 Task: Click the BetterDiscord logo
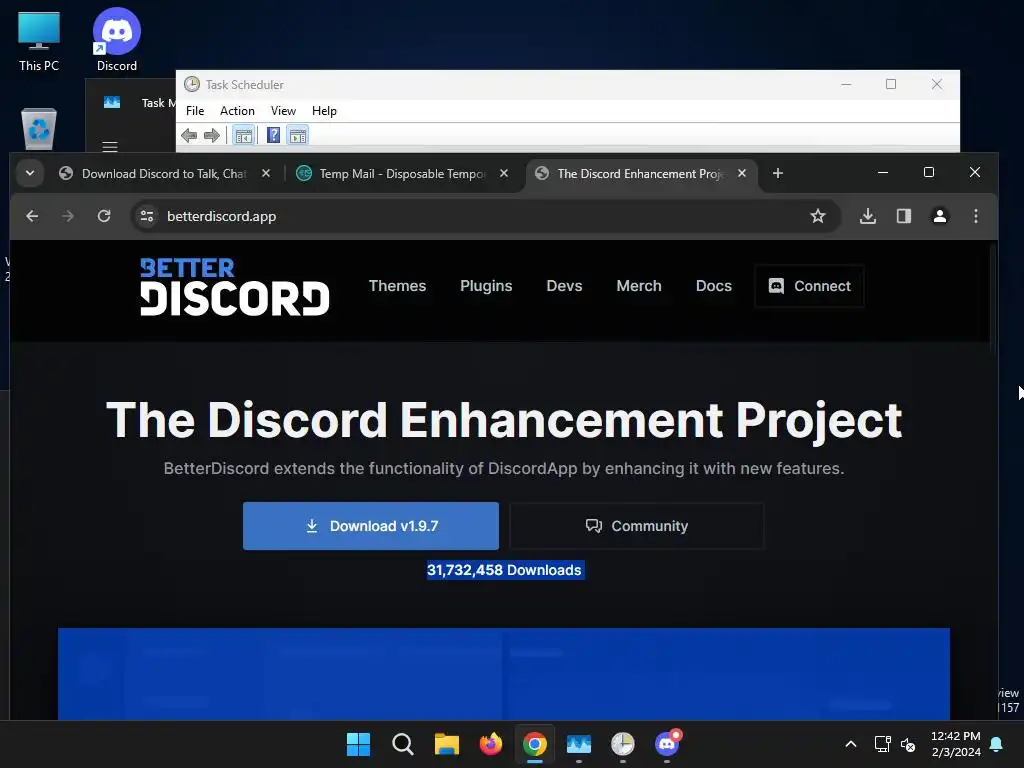pyautogui.click(x=234, y=287)
